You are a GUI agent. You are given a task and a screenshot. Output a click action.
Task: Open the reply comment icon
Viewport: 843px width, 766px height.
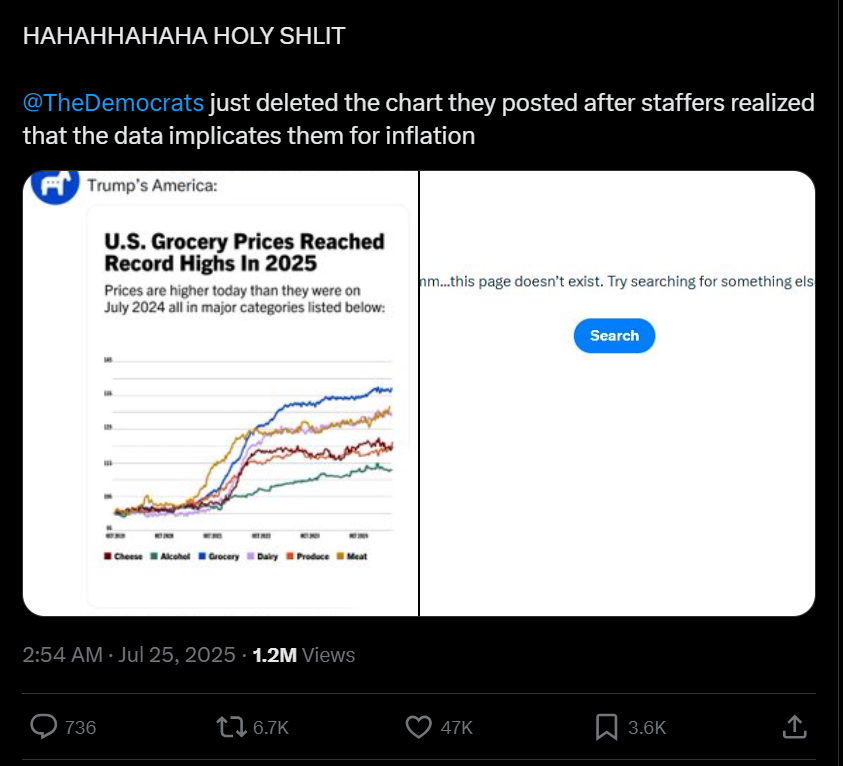[44, 727]
